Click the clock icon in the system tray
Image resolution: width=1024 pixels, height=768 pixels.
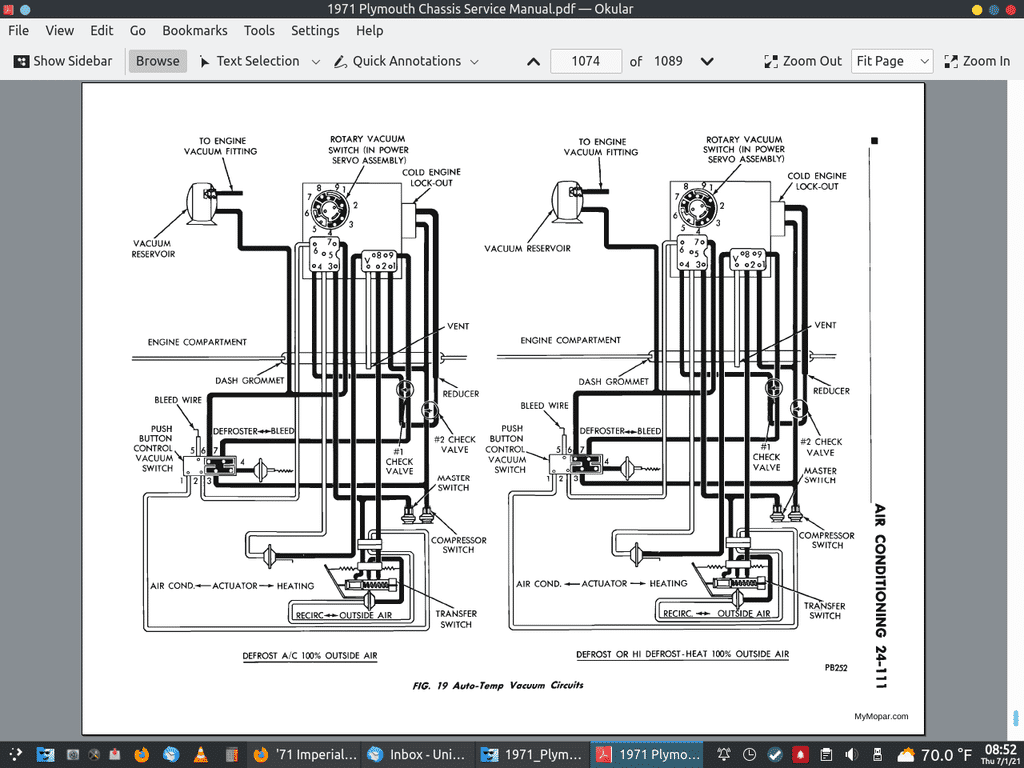(748, 754)
